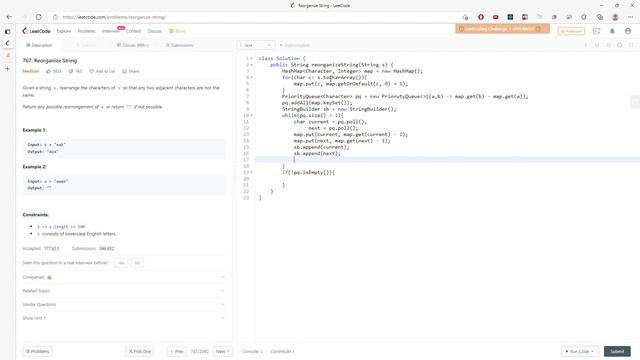The image size is (640, 360).
Task: Click Yes for seen in real interview
Action: [121, 263]
